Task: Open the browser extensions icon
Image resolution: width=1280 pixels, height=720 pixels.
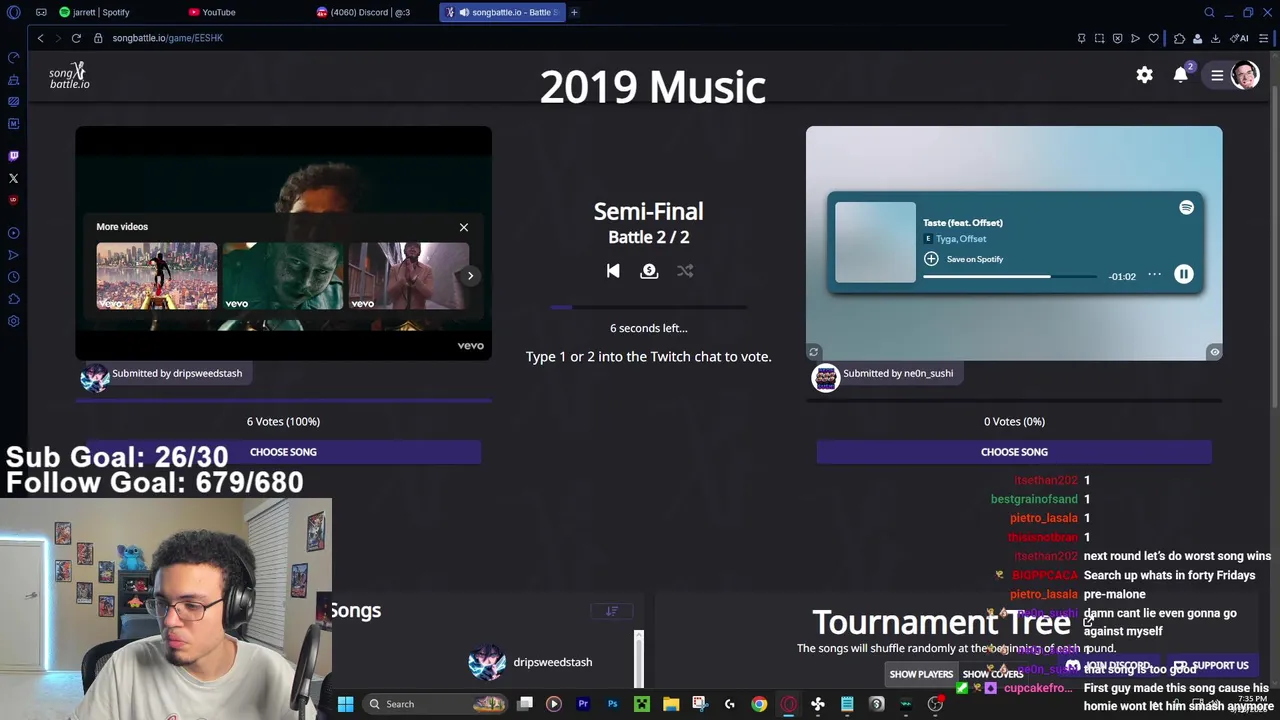Action: [x=1179, y=38]
